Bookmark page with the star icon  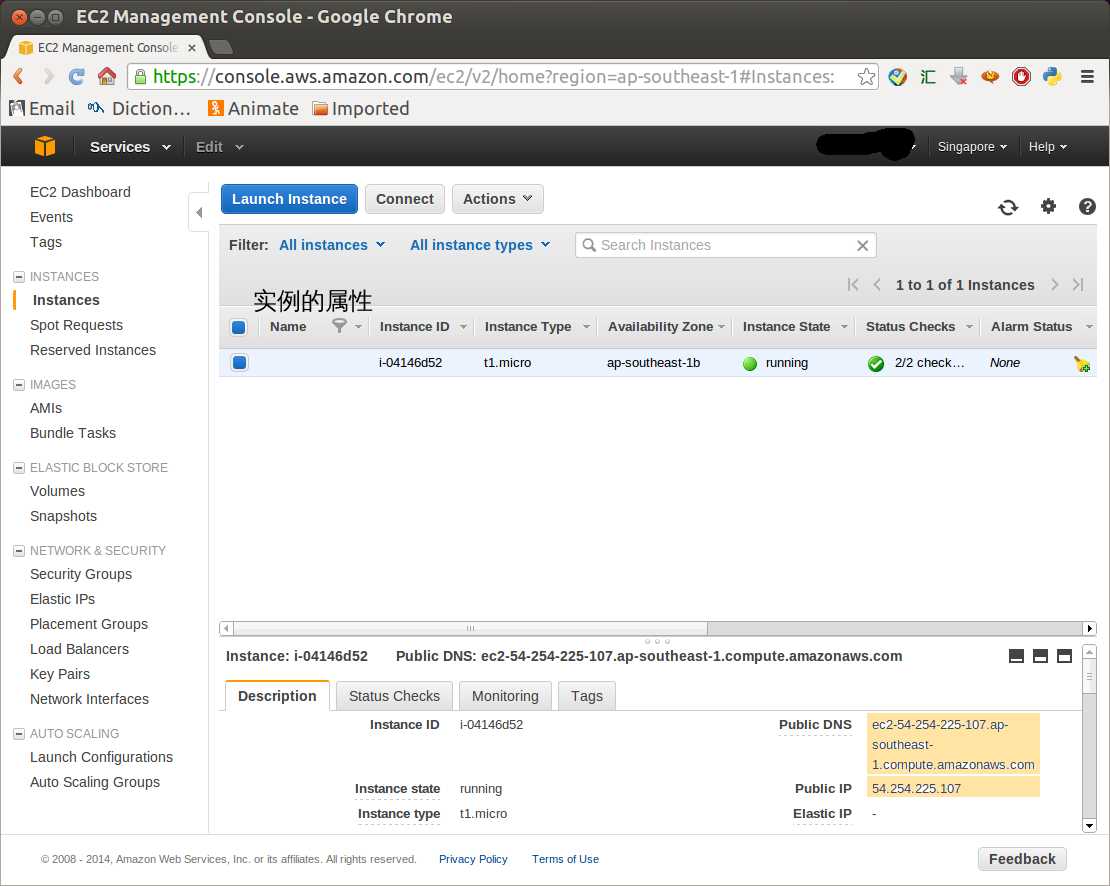point(866,77)
